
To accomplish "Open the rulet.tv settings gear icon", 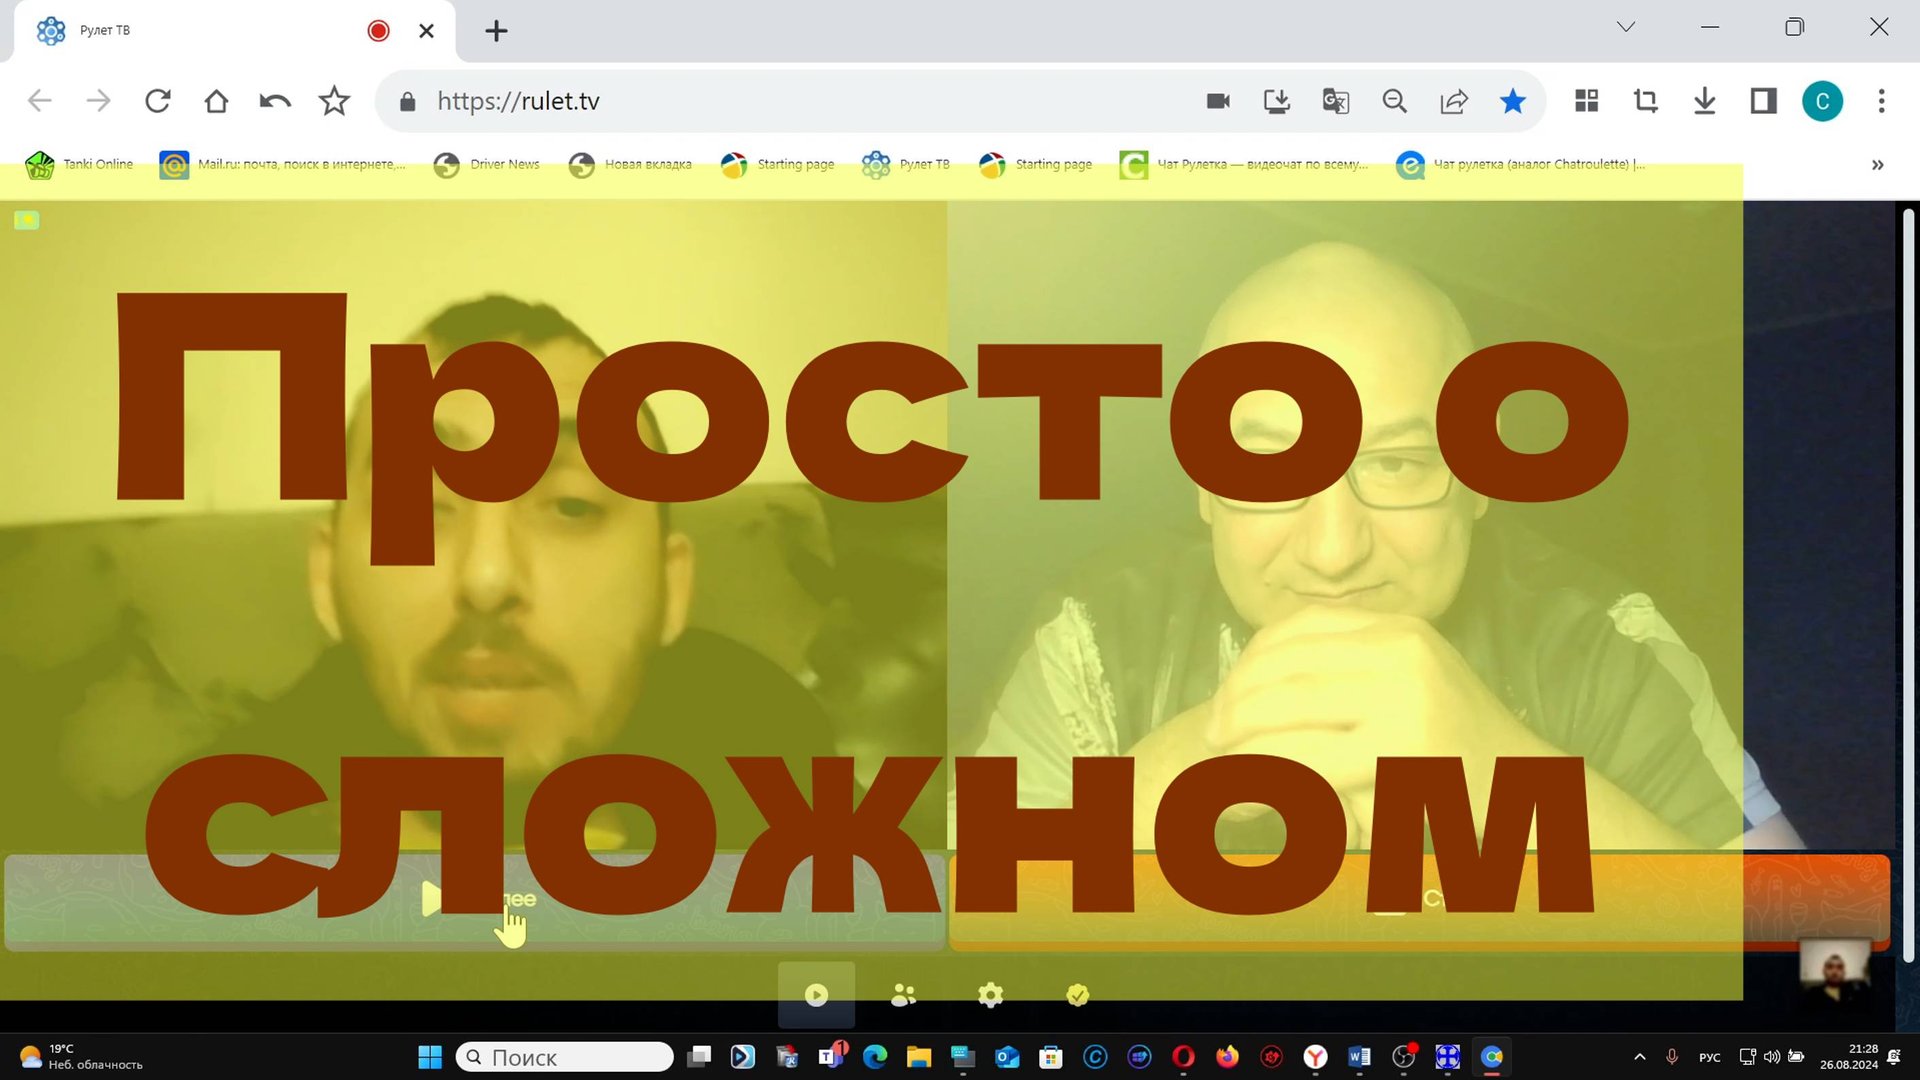I will point(989,994).
